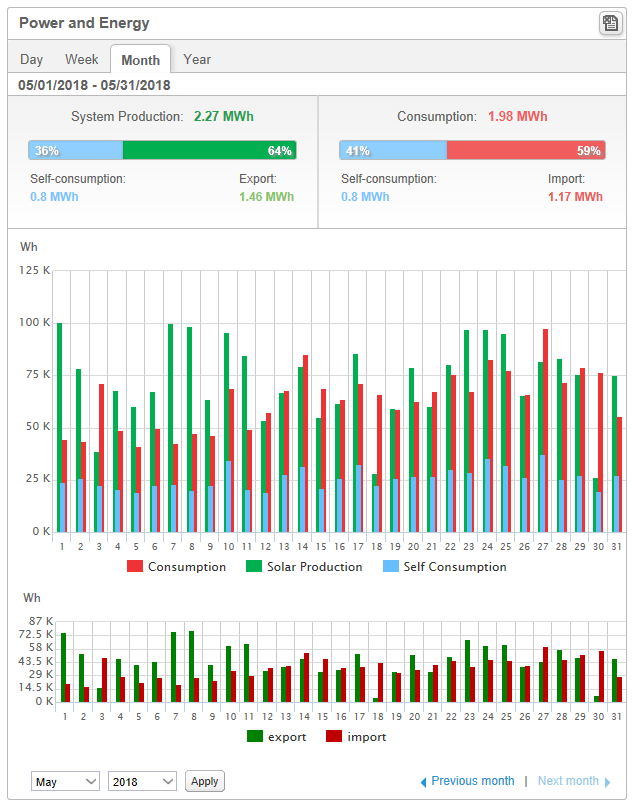Click the blue Self Consumption legend swatch

pos(391,567)
